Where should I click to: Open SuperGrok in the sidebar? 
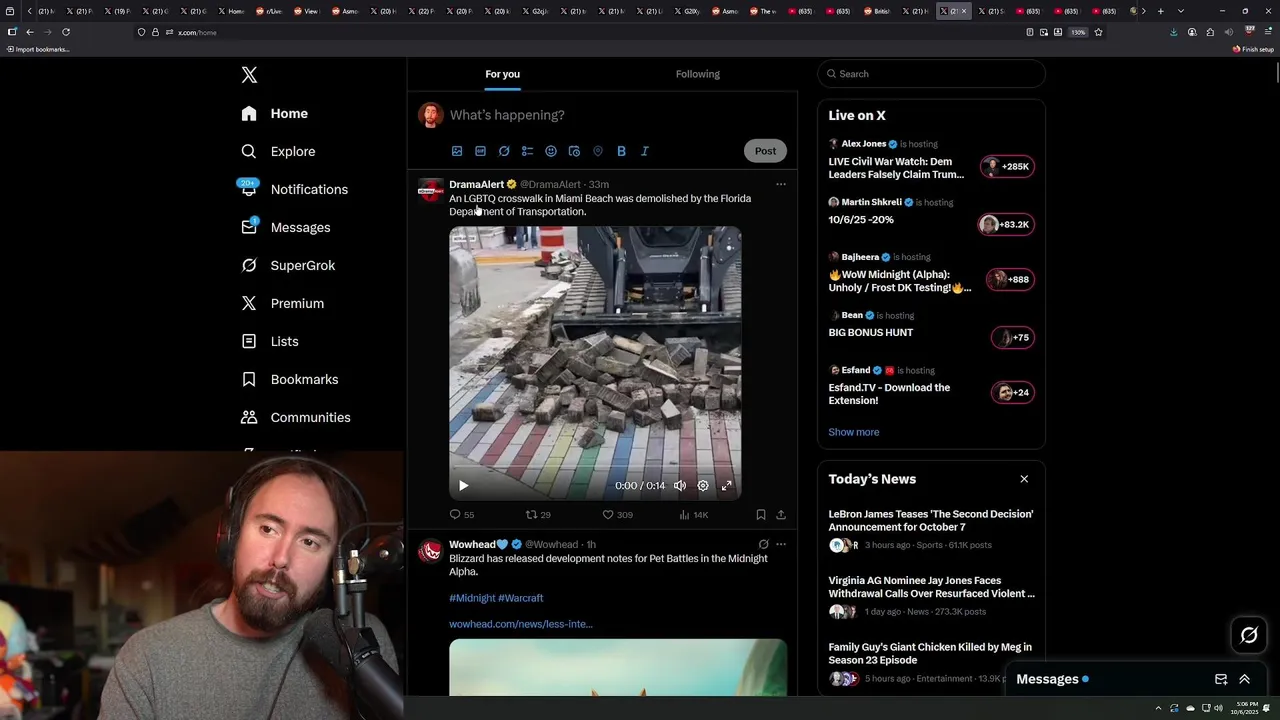tap(288, 265)
